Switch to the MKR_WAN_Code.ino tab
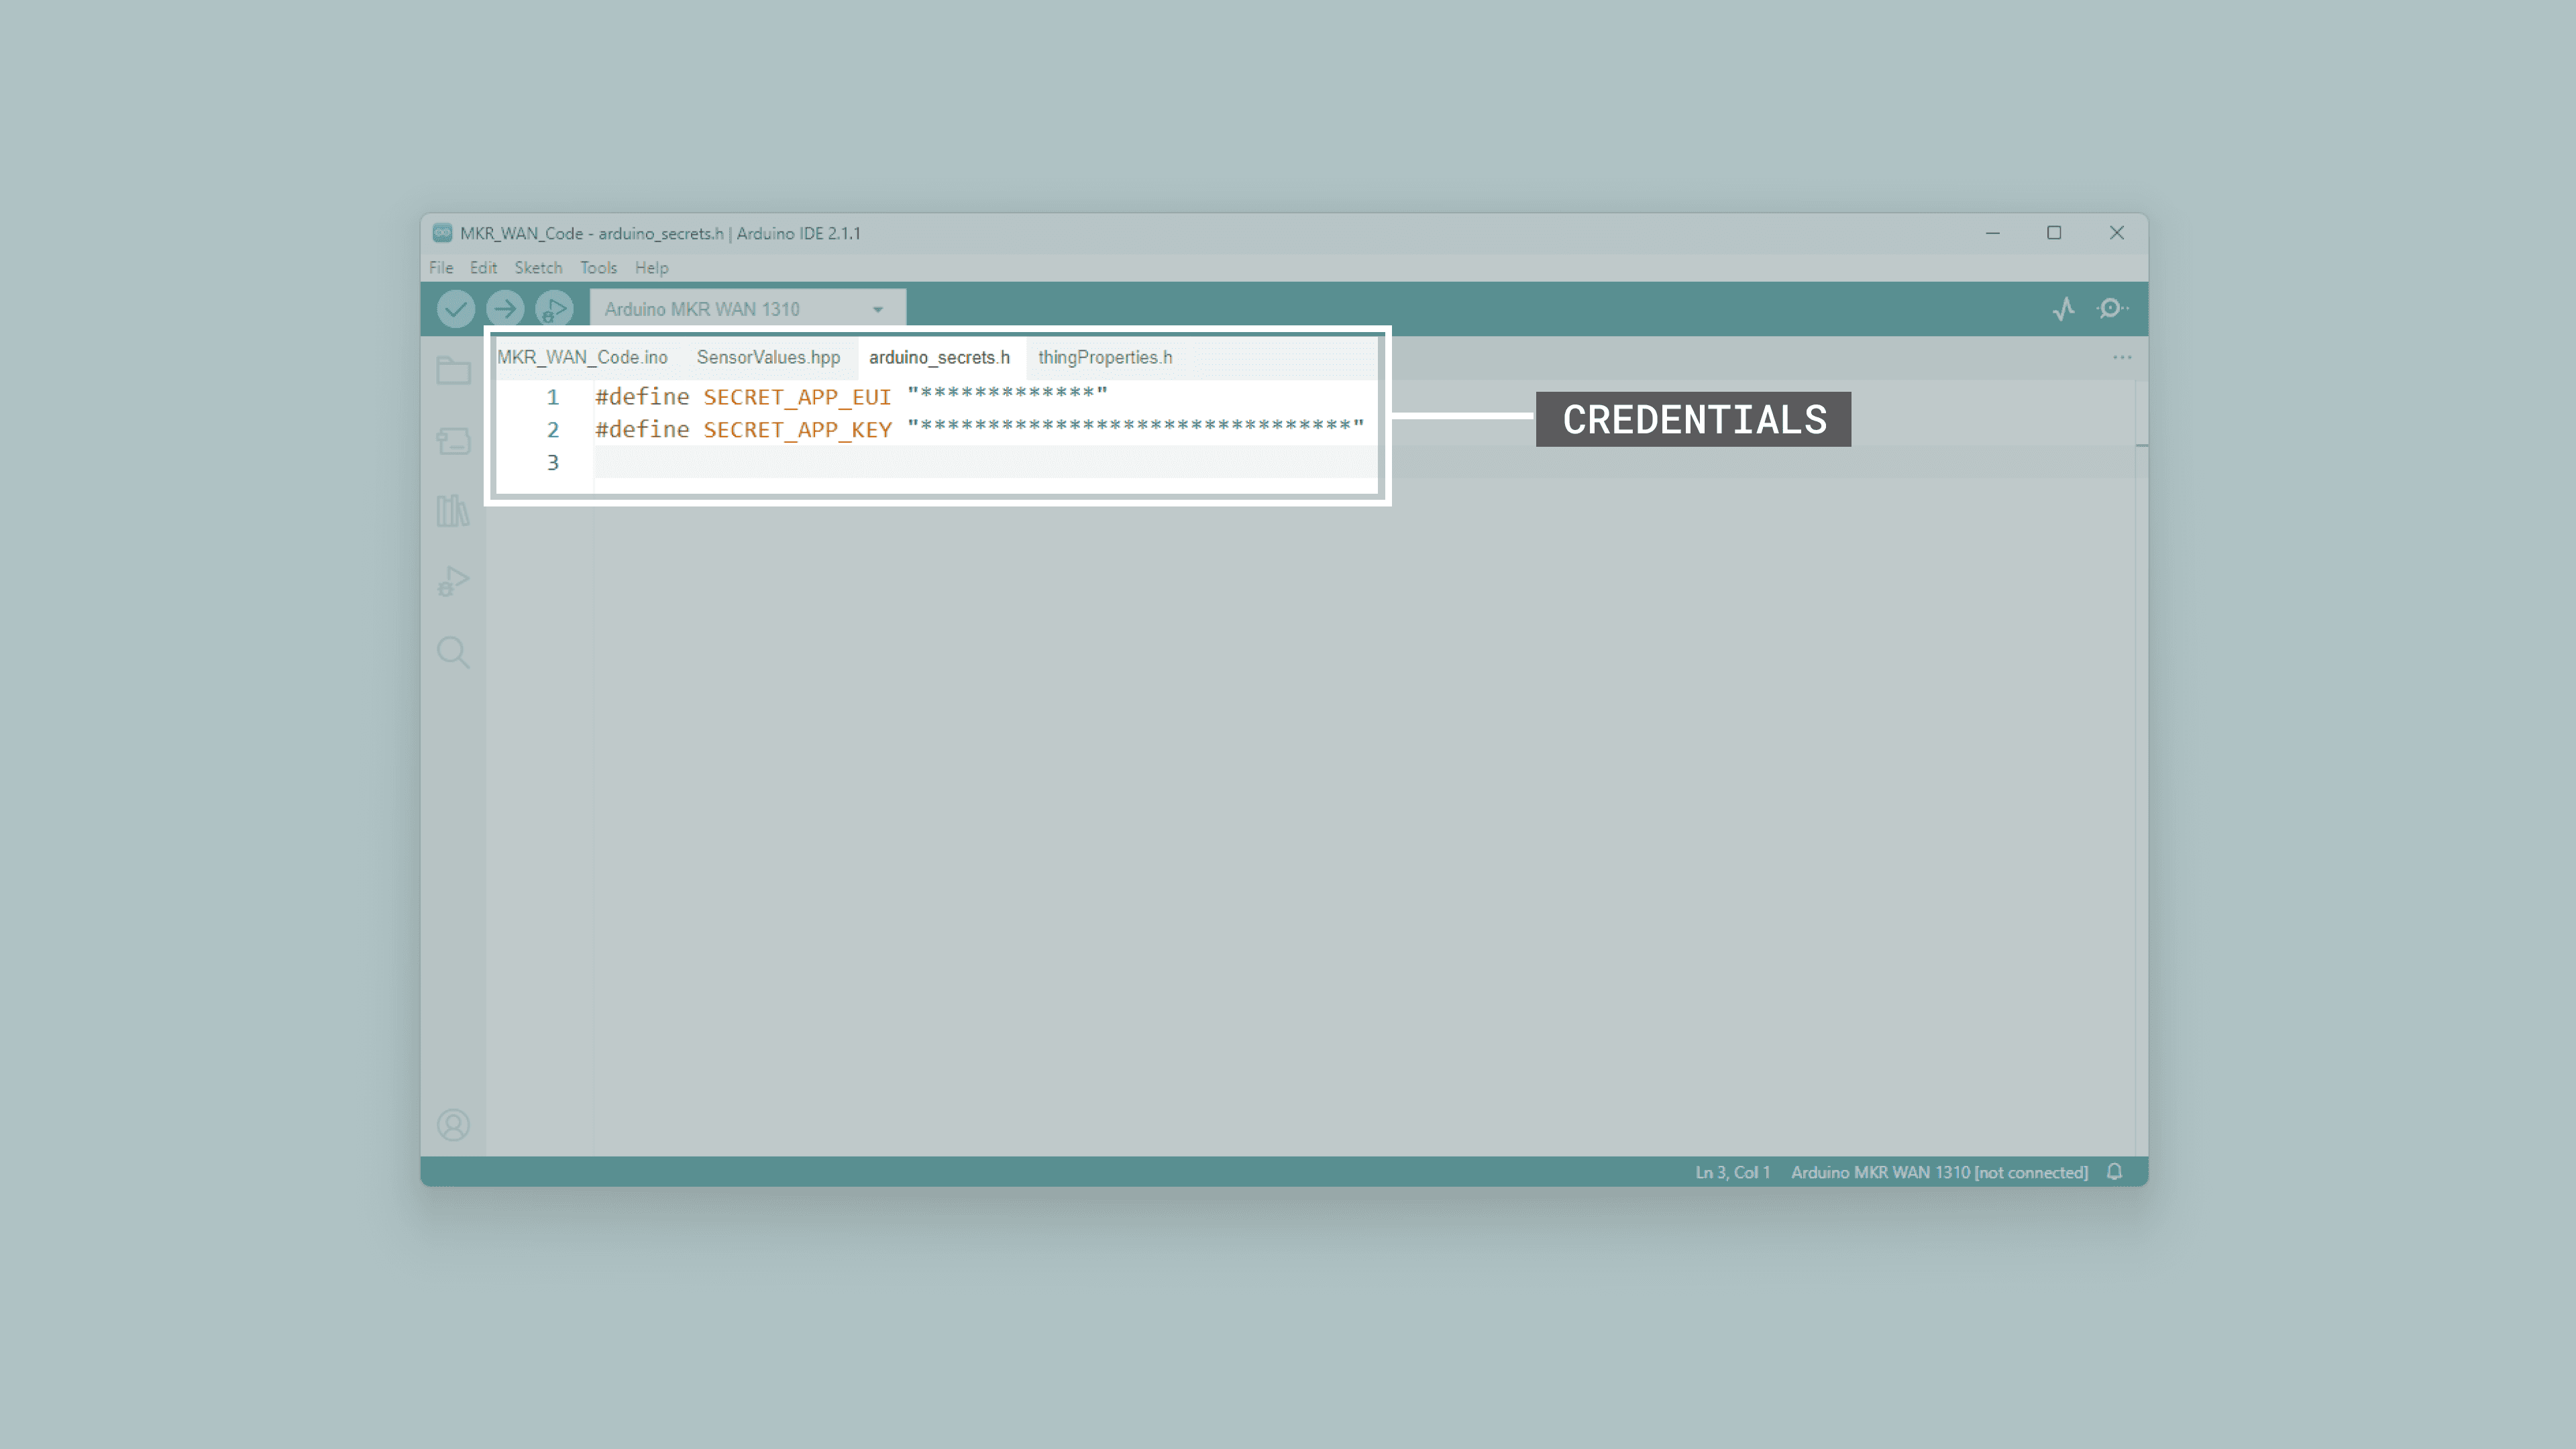 click(x=582, y=357)
